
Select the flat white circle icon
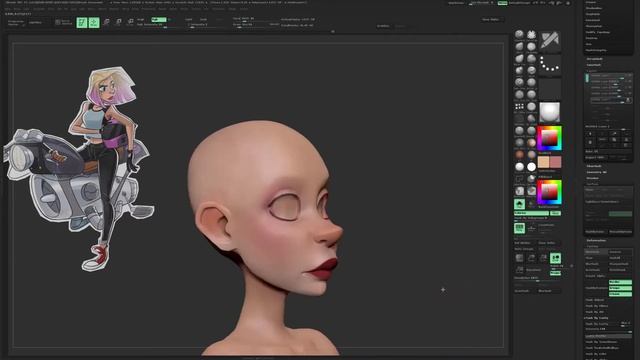pos(531,167)
